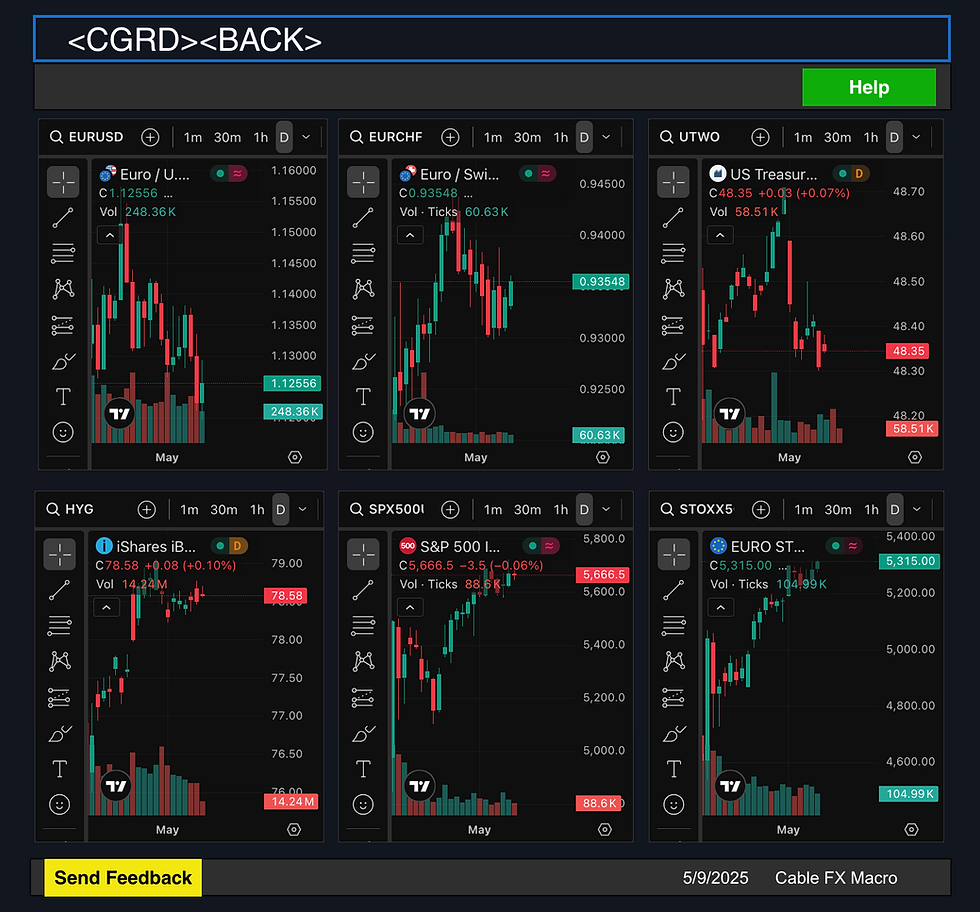Add a symbol to compare with STOXX5
The height and width of the screenshot is (912, 980).
click(x=761, y=509)
